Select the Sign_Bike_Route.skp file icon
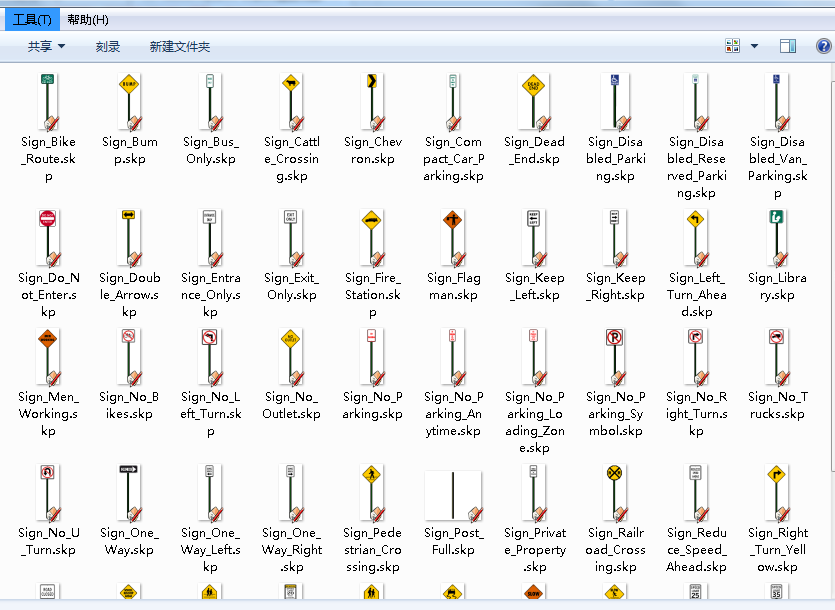The image size is (835, 610). [48, 102]
